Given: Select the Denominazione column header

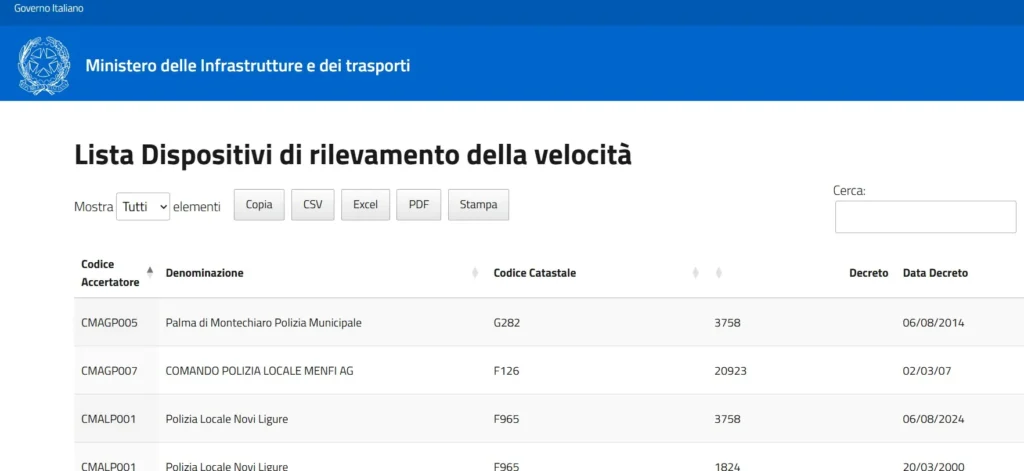Looking at the screenshot, I should [x=204, y=273].
